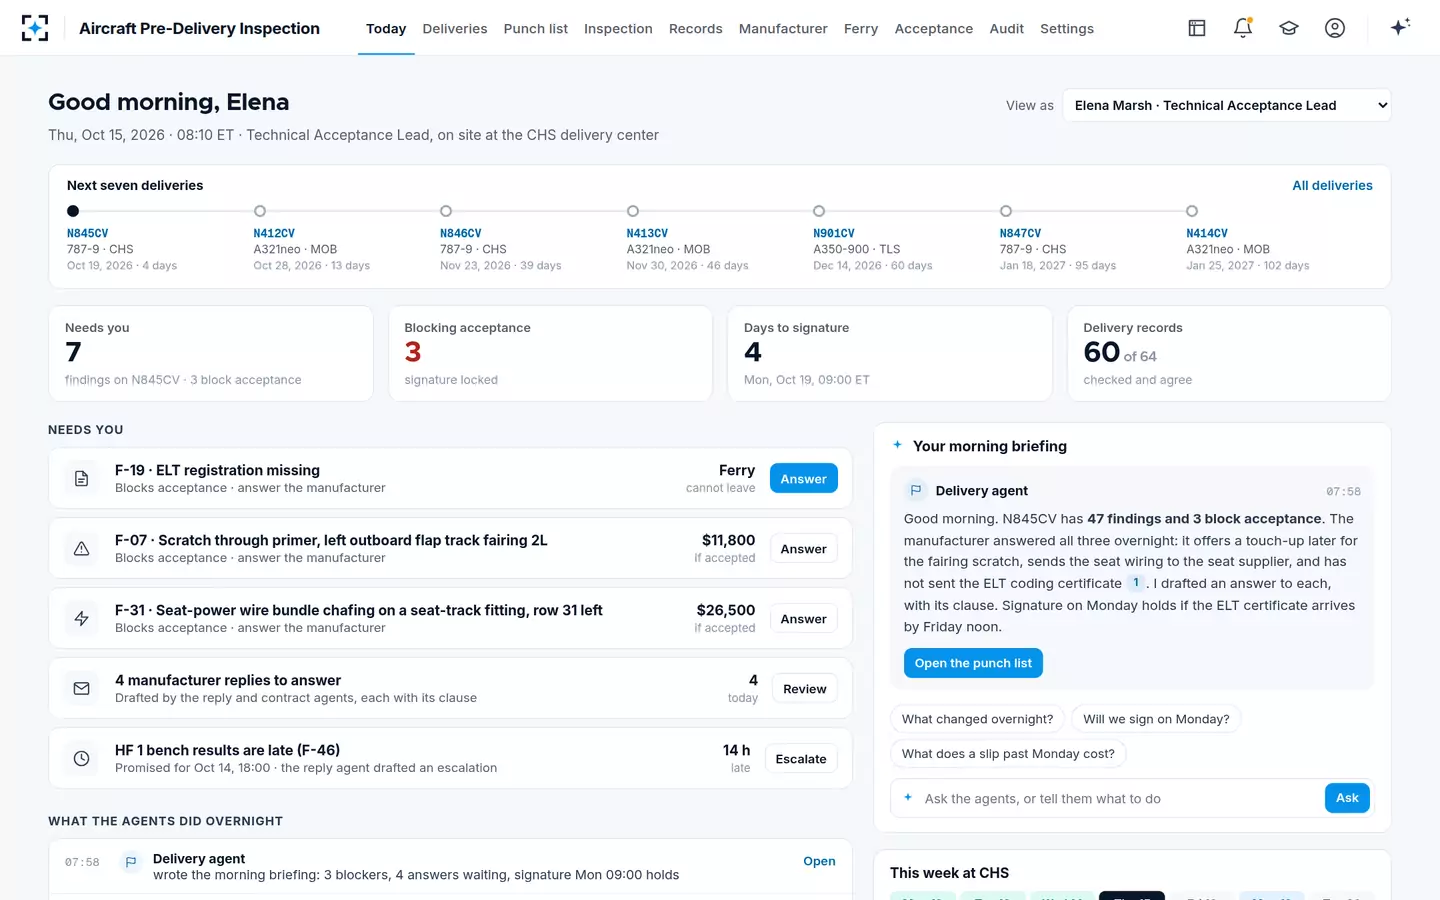Click Open the punch list button
This screenshot has height=900, width=1440.
(x=973, y=663)
